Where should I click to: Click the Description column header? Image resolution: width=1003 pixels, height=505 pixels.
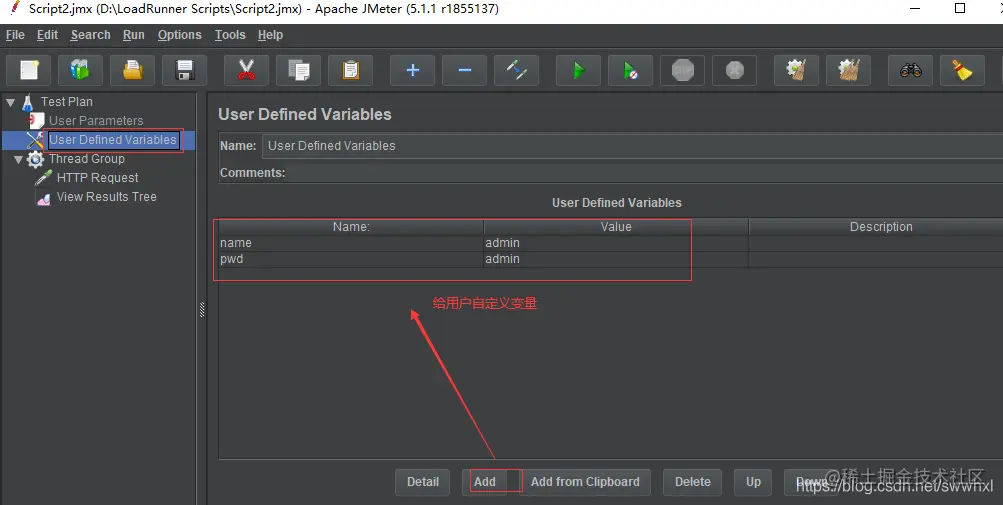[876, 227]
